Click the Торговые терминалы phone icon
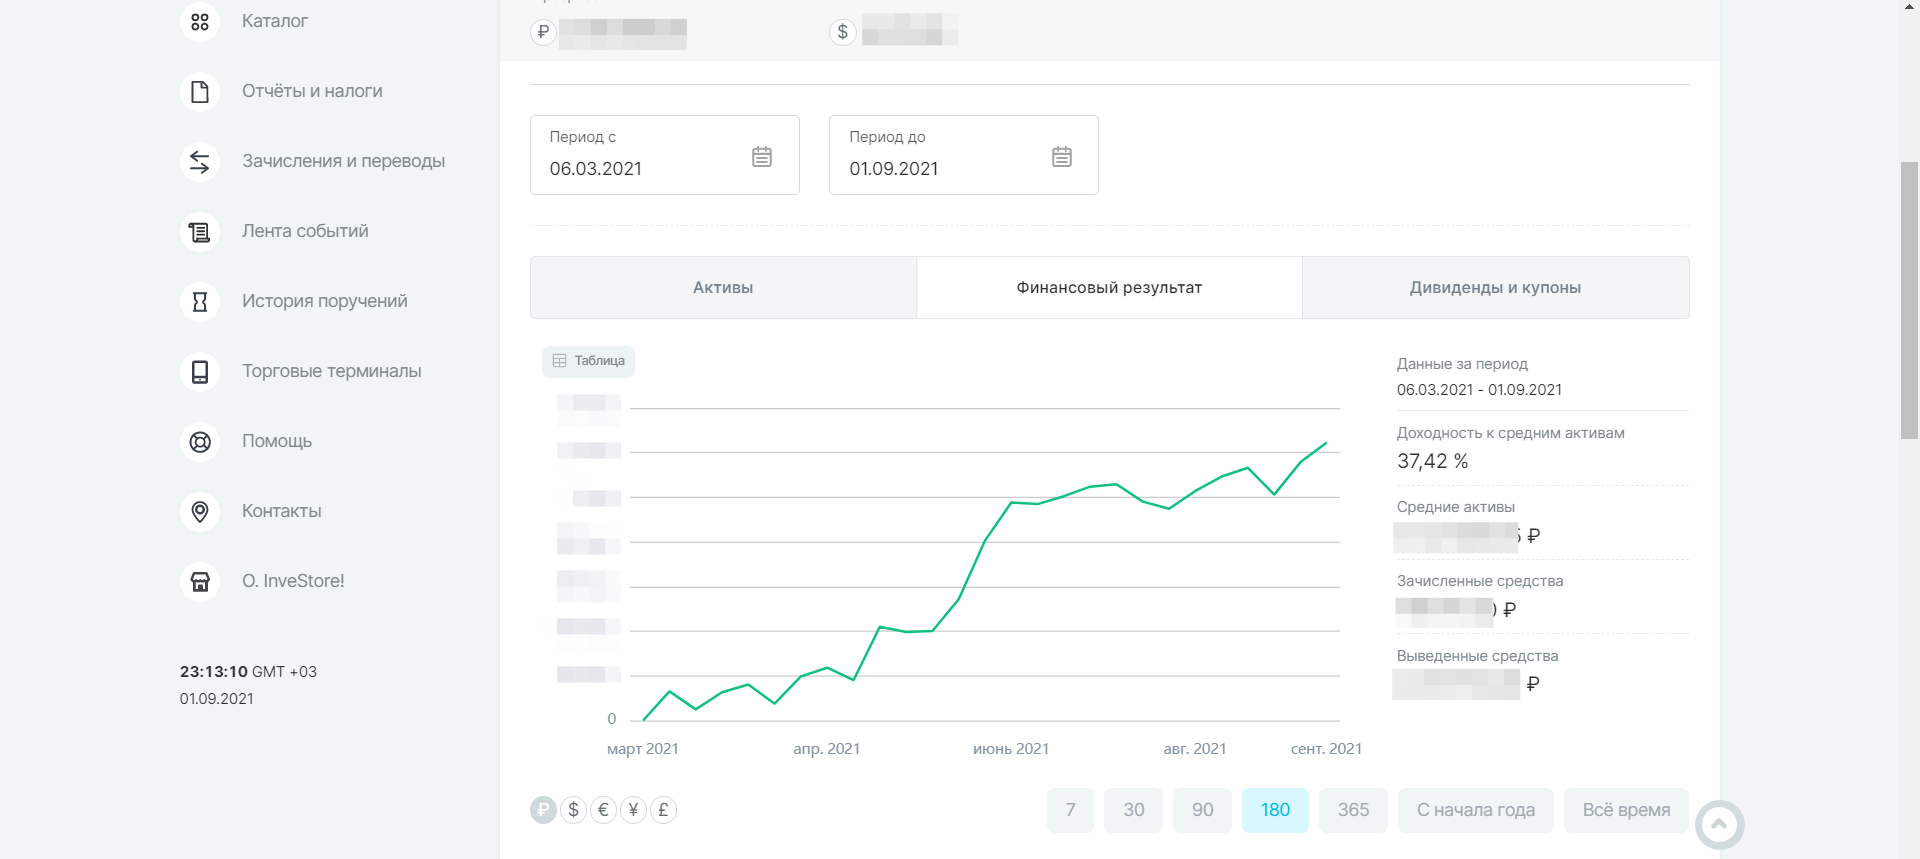1920x859 pixels. [x=200, y=371]
